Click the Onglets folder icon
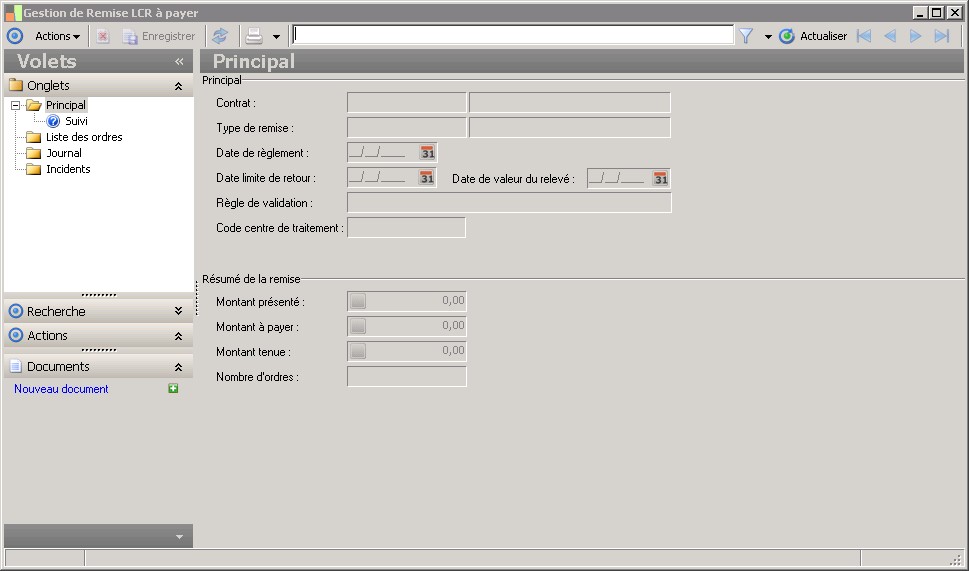The width and height of the screenshot is (969, 571). (x=16, y=85)
